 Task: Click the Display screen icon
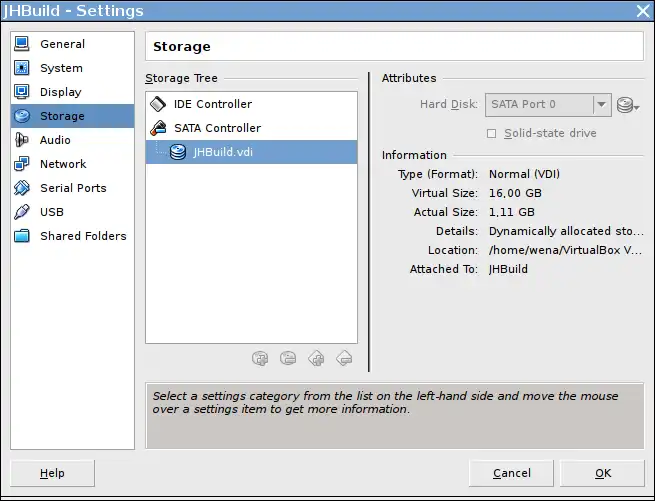[x=22, y=92]
